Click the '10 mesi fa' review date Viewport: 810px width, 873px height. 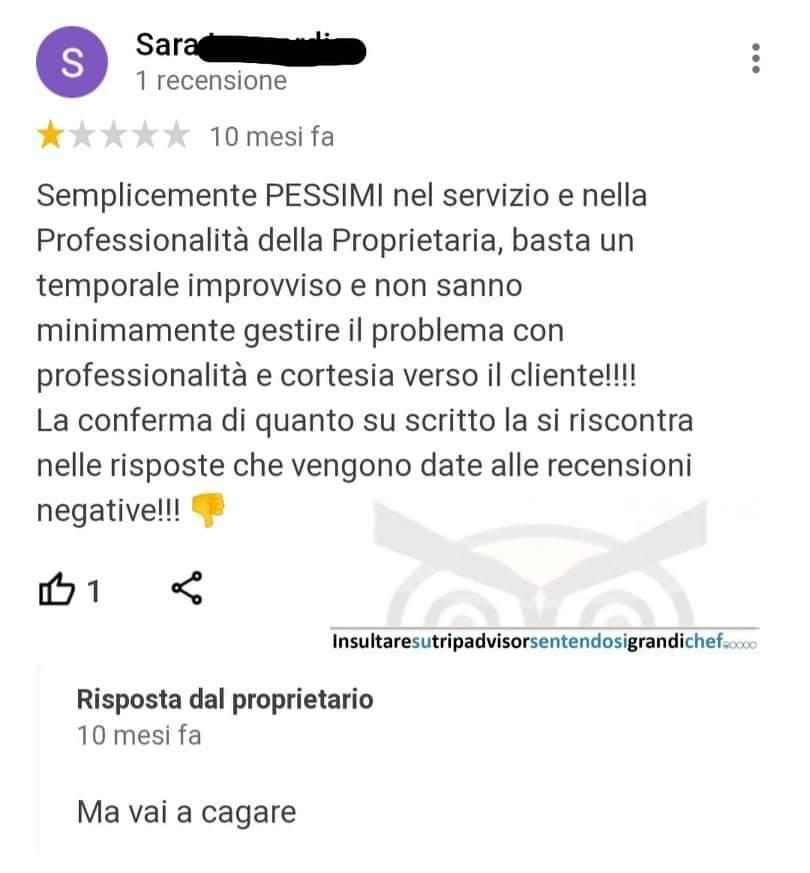272,137
